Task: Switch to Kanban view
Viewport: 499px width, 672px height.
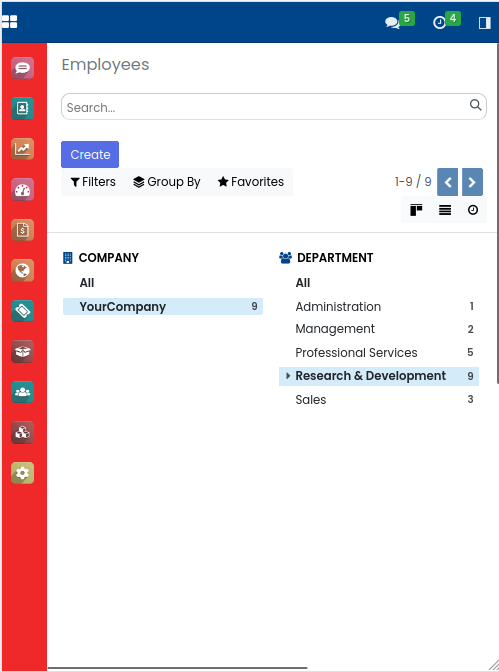Action: point(416,210)
